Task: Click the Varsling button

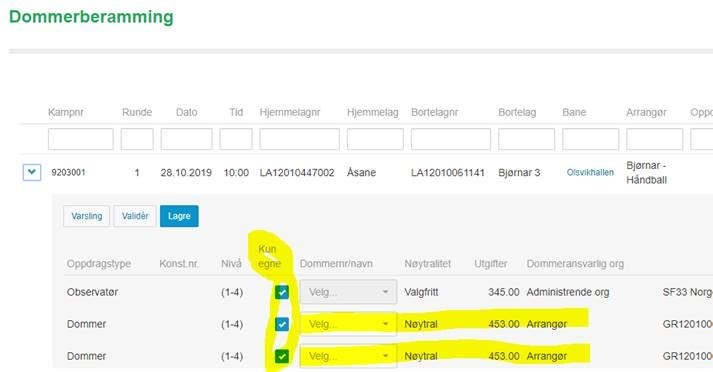Action: [x=86, y=216]
